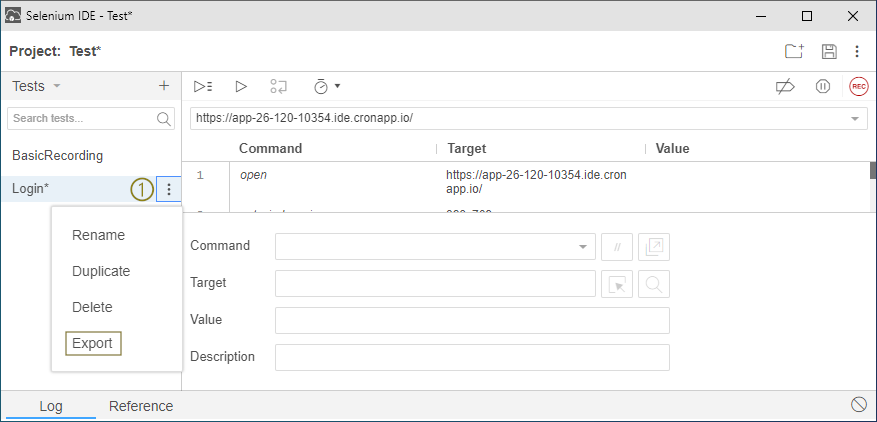Clear the log with circle-slash icon
This screenshot has height=422, width=877.
click(859, 405)
